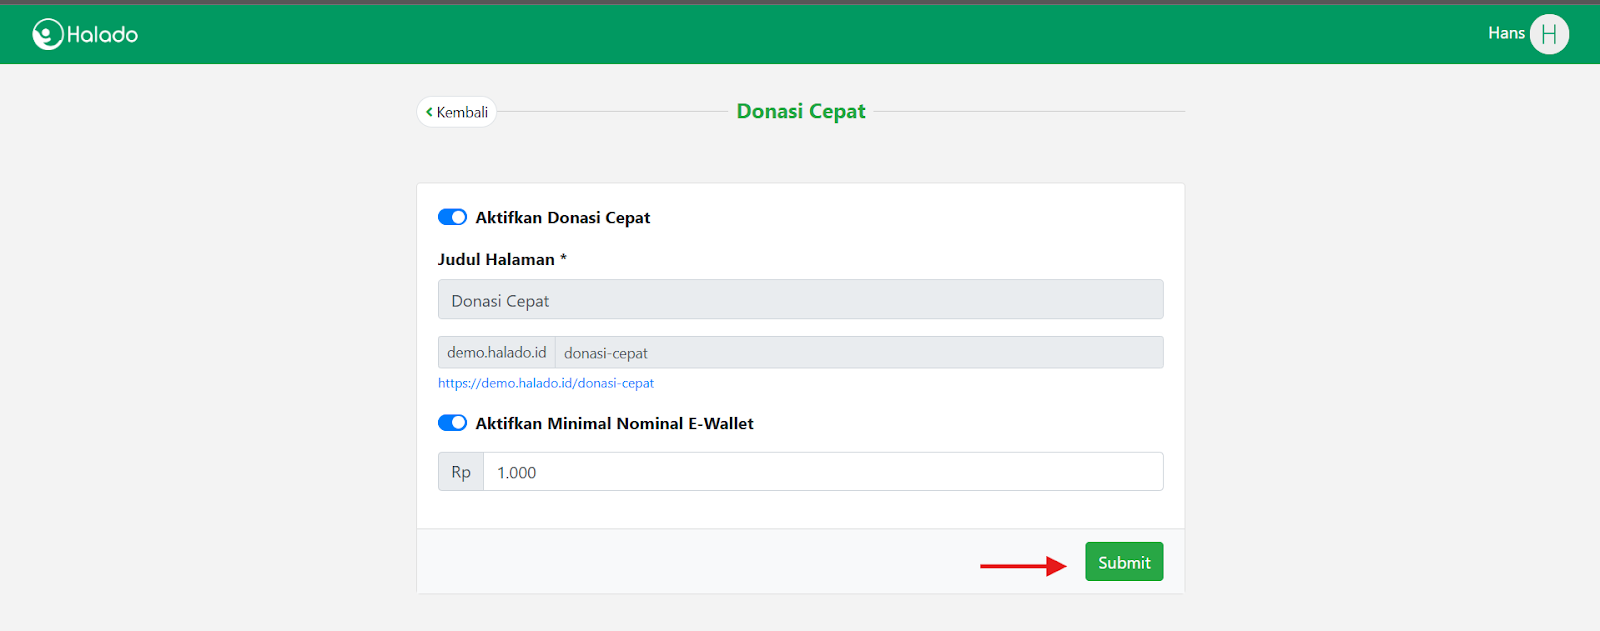Viewport: 1600px width, 631px height.
Task: Click the Aktifkan Donasi Cepat label text
Action: 562,218
